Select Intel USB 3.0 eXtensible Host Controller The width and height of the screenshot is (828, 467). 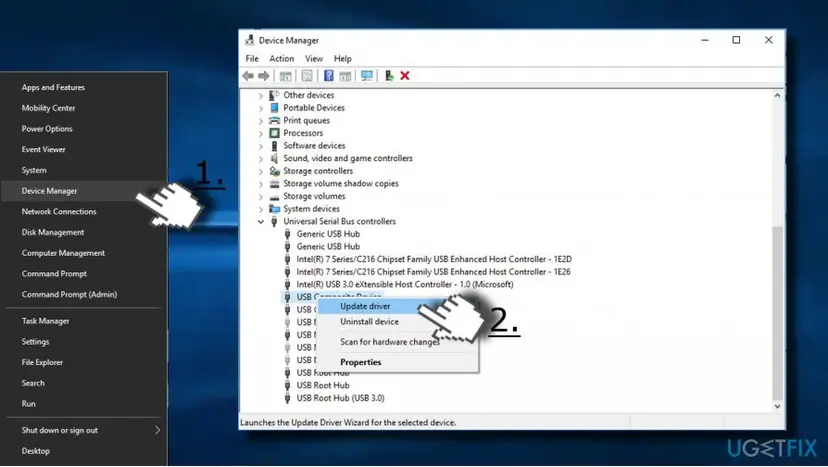(404, 285)
